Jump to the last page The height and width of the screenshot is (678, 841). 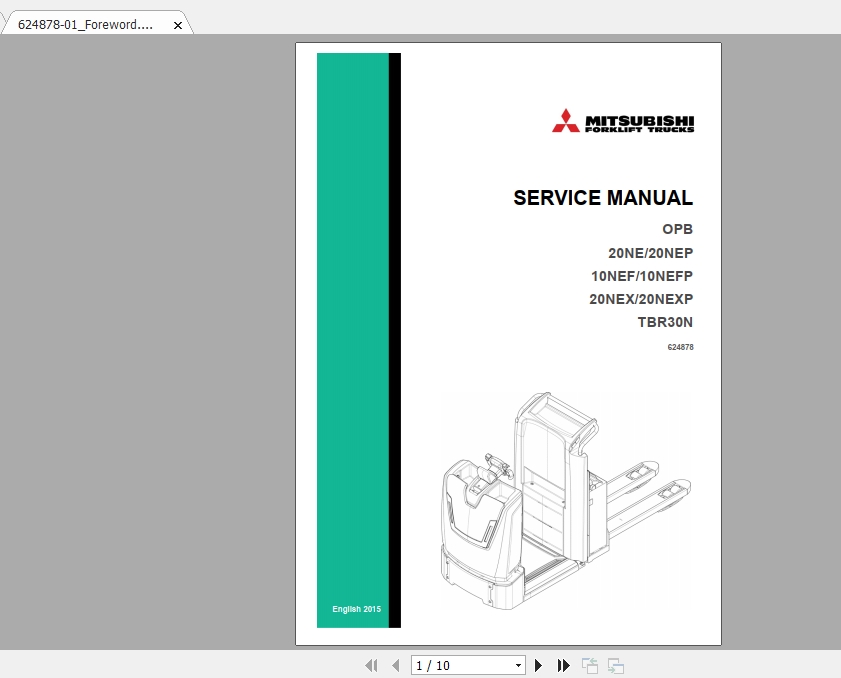point(562,665)
